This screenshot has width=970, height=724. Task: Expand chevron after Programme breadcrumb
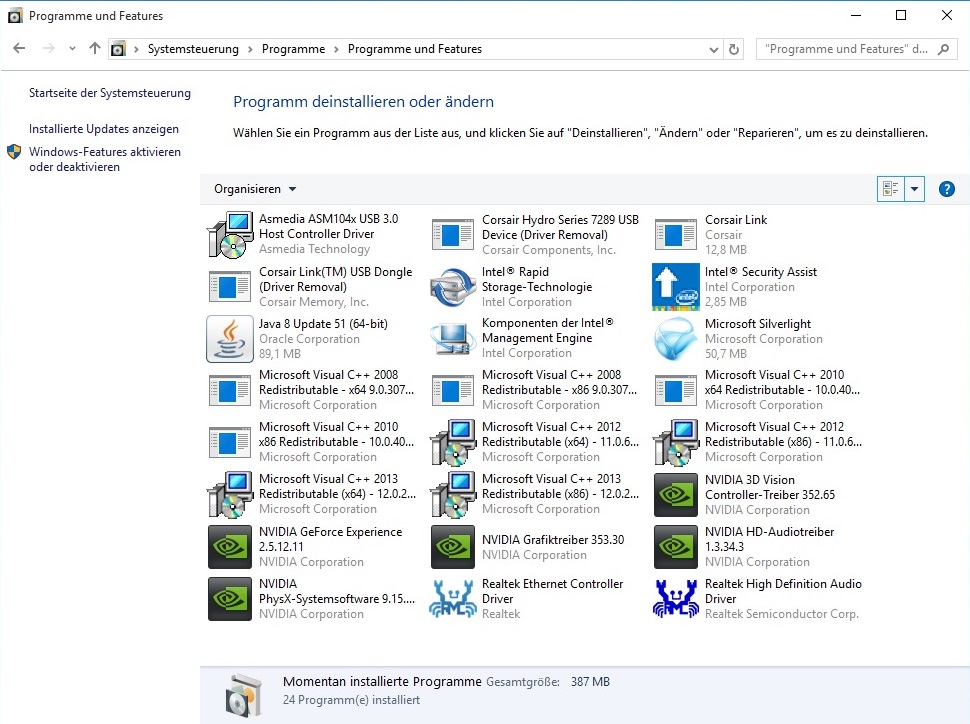tap(336, 49)
